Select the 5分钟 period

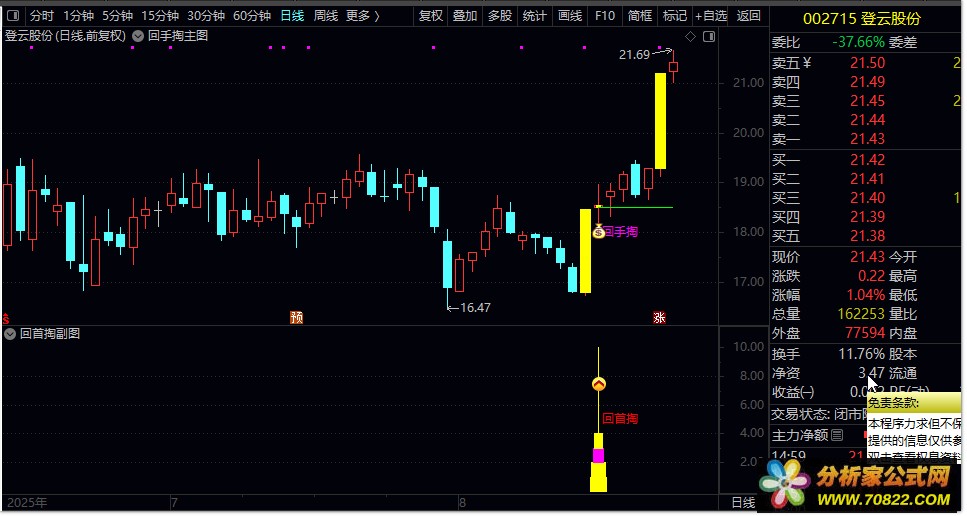(x=117, y=15)
